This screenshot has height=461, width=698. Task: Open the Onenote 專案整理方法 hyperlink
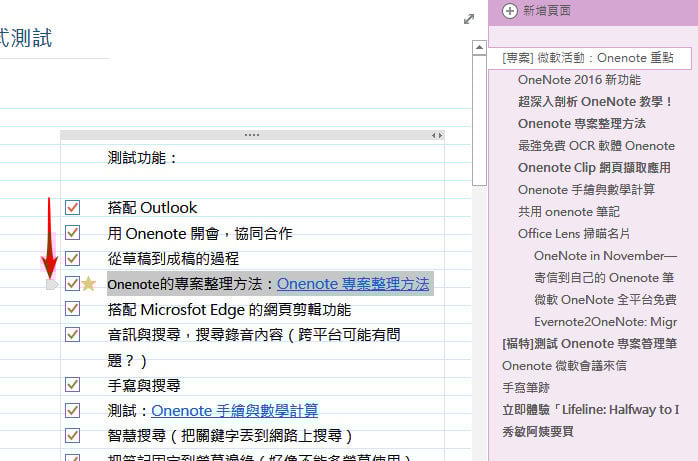(353, 284)
